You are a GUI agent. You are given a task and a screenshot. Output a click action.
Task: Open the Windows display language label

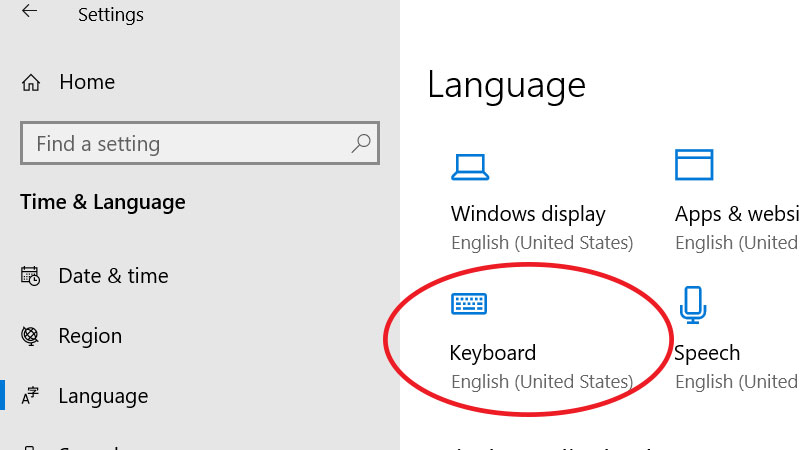click(x=528, y=214)
